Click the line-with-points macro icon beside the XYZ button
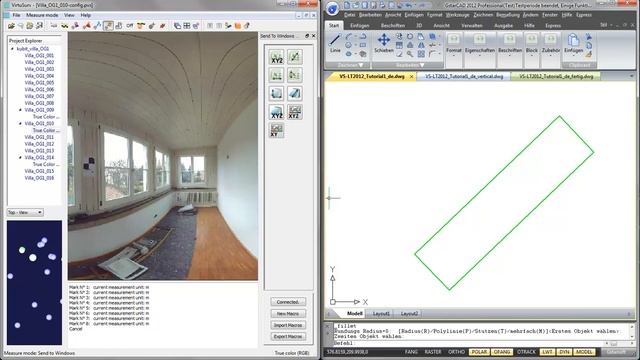Screen dimensions: 640x360 294,57
